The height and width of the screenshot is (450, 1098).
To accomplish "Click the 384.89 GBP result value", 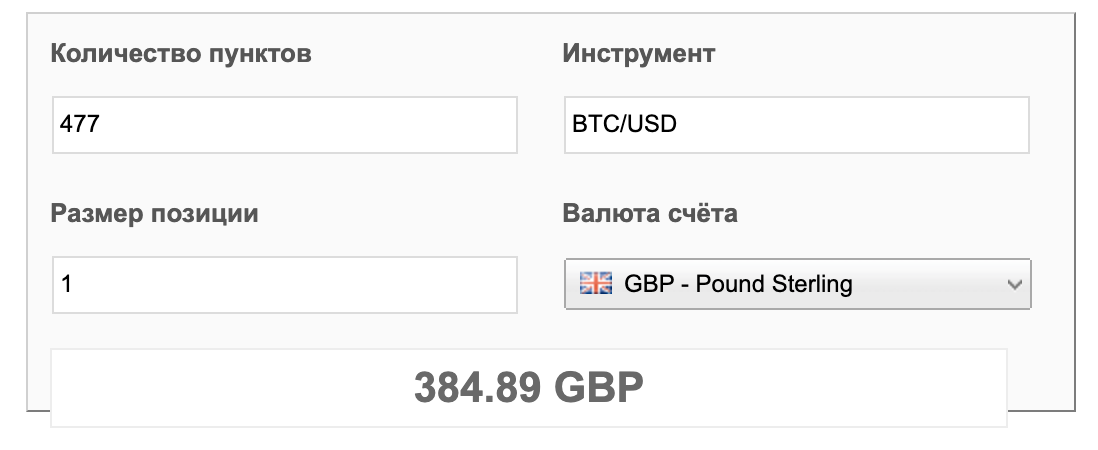I will click(528, 387).
